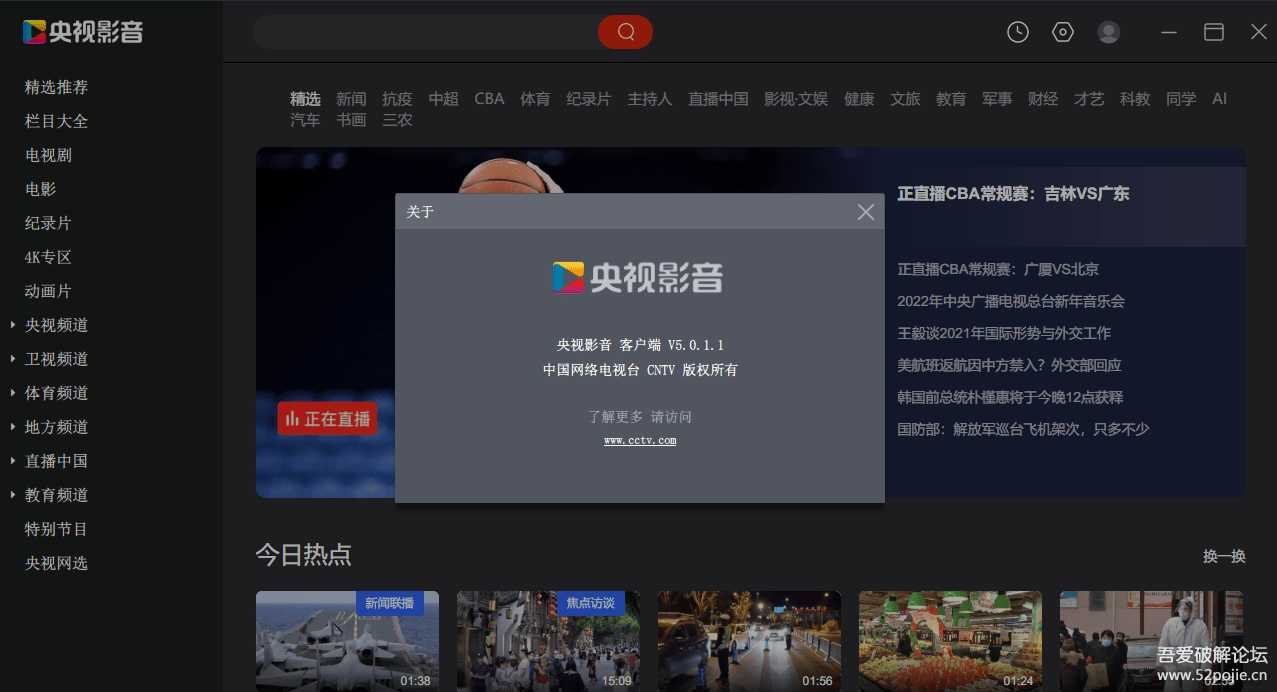Viewport: 1277px width, 692px height.
Task: Open settings hexagon icon
Action: [1062, 32]
